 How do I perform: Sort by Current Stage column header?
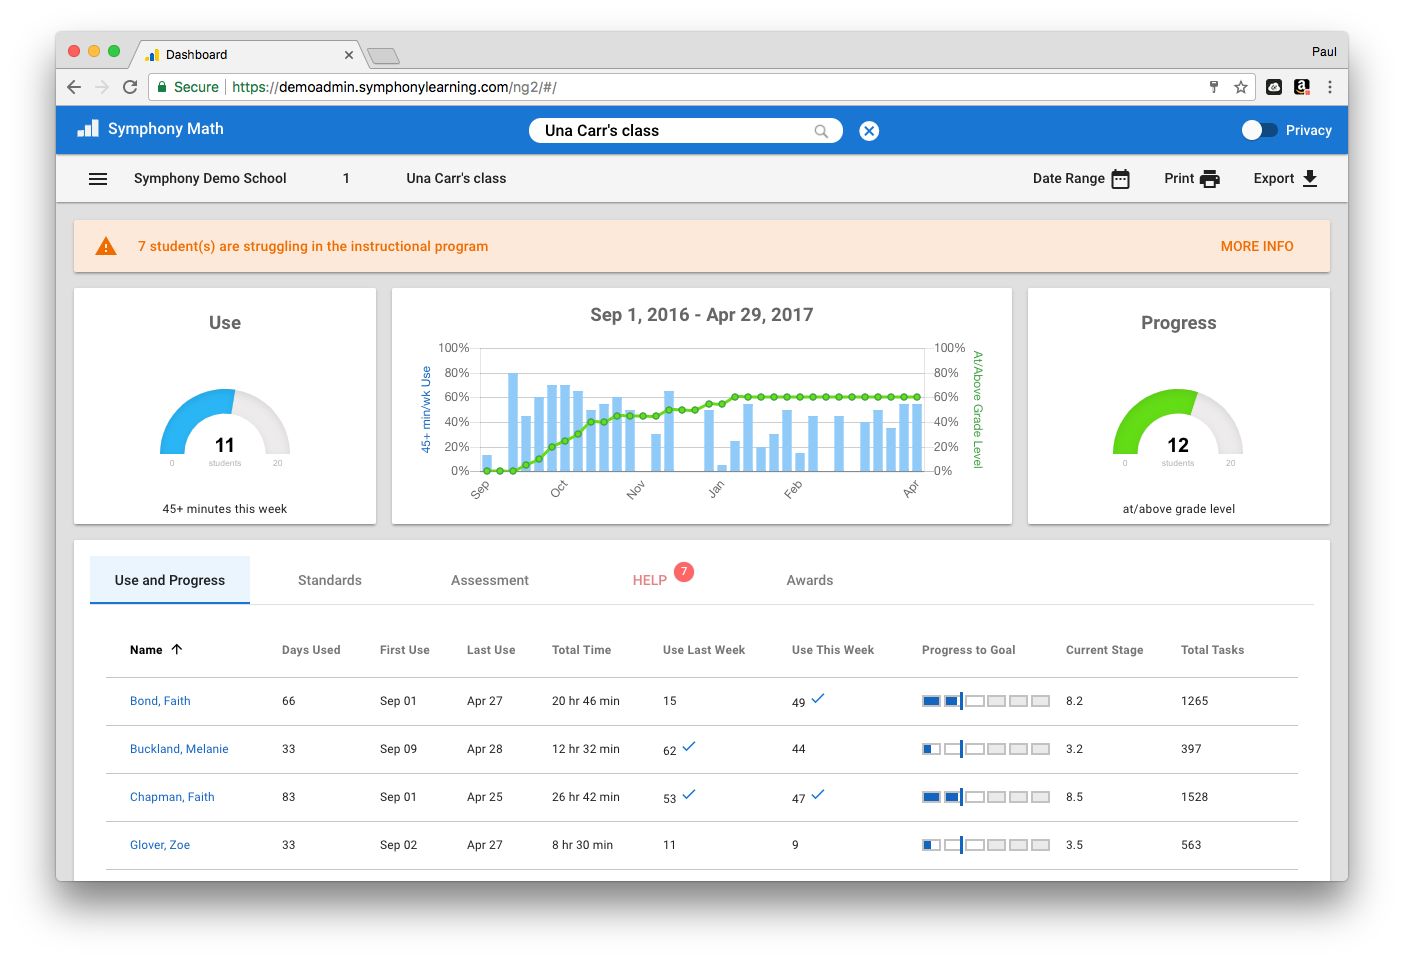tap(1104, 650)
